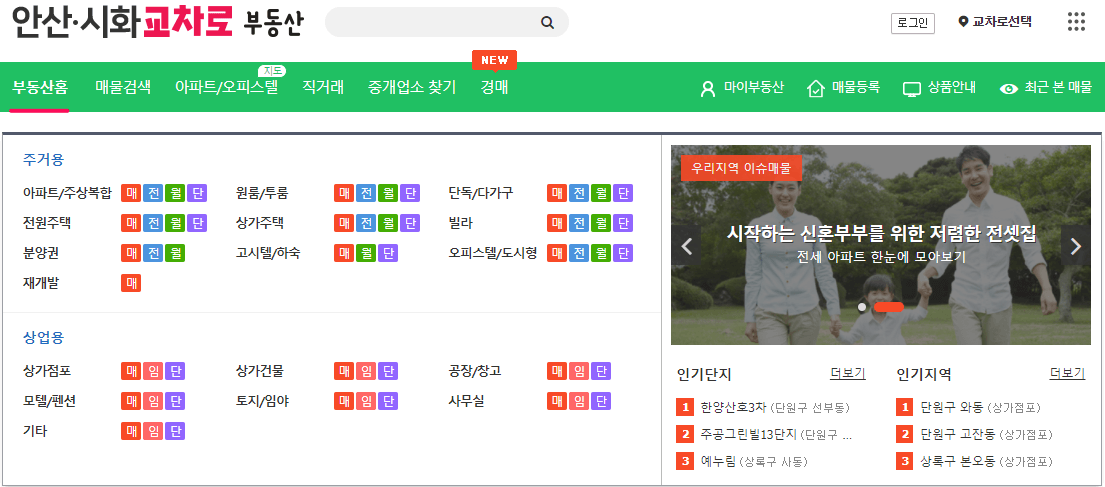Click 더보기 next to 인기단지

point(848,374)
